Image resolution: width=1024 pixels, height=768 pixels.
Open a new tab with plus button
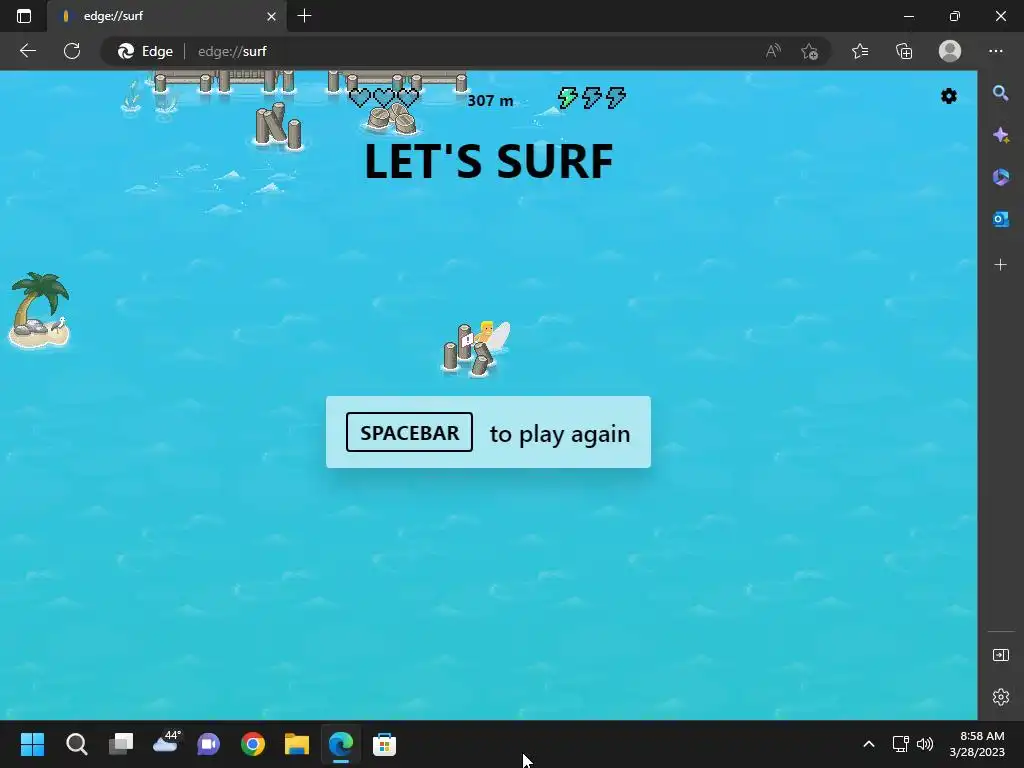304,16
